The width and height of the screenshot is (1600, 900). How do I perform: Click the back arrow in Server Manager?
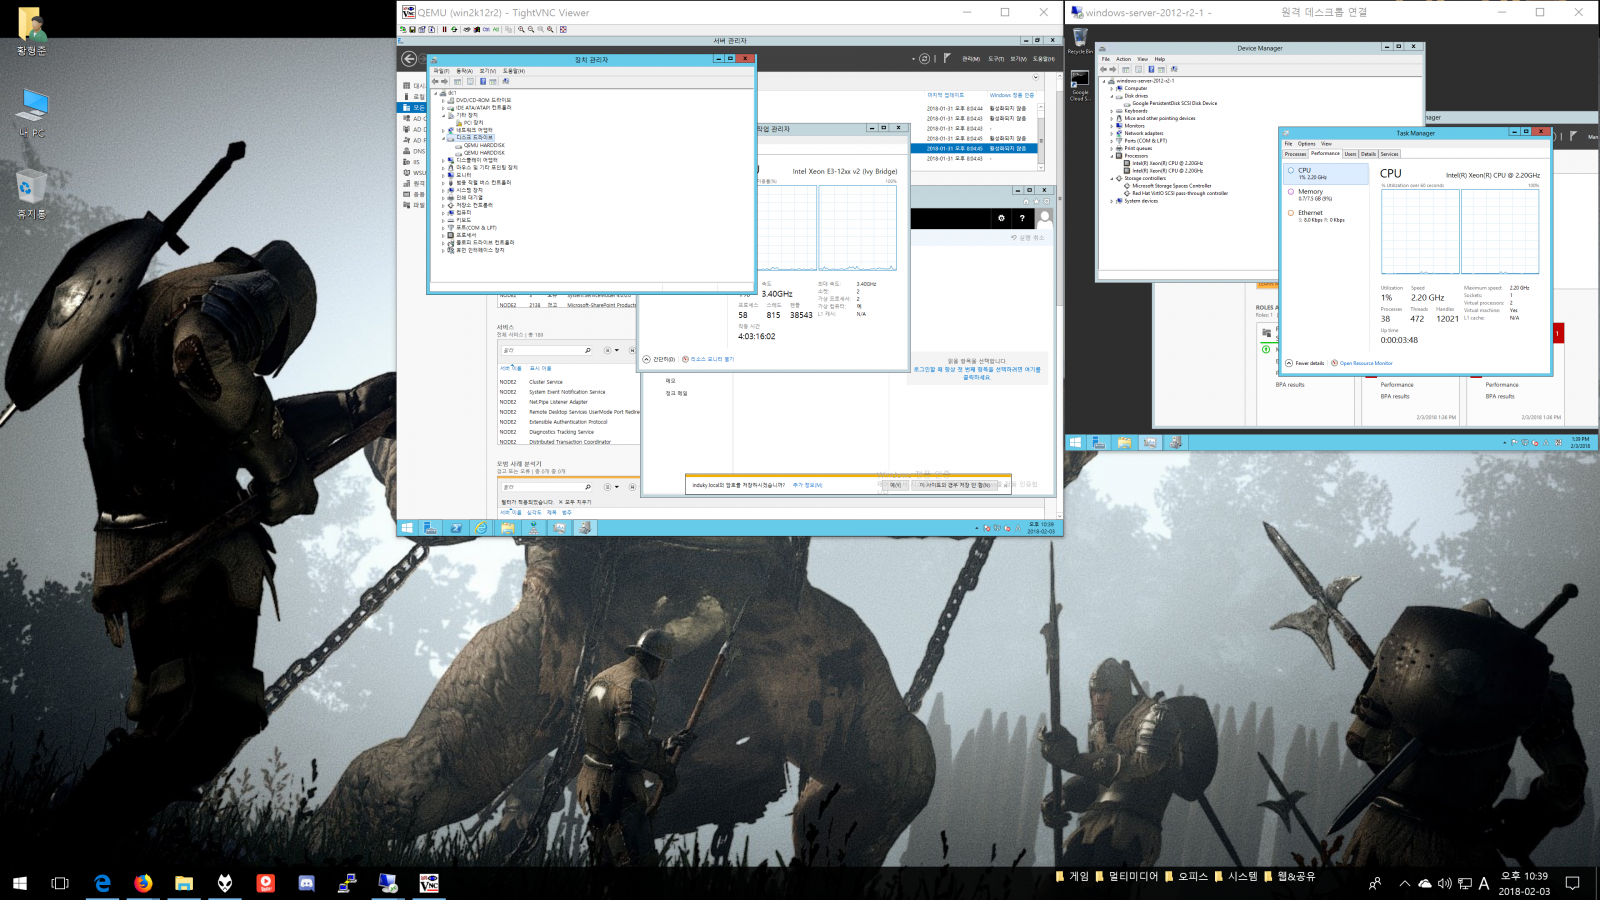tap(409, 59)
